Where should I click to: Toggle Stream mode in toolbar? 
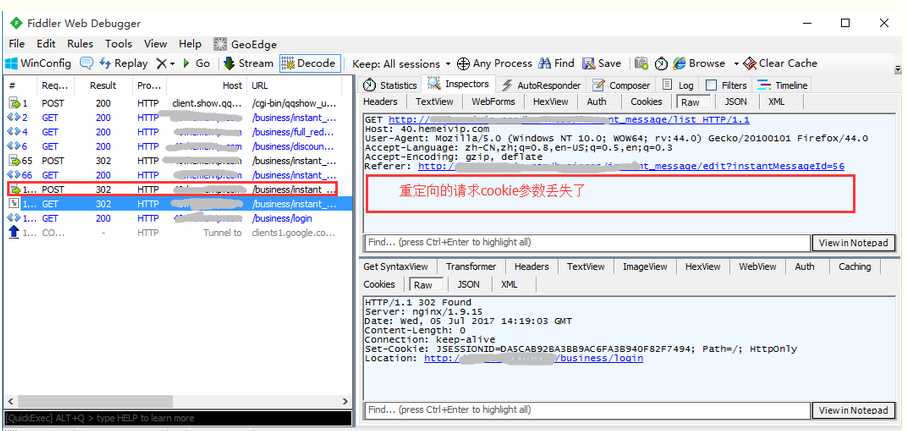click(x=248, y=64)
